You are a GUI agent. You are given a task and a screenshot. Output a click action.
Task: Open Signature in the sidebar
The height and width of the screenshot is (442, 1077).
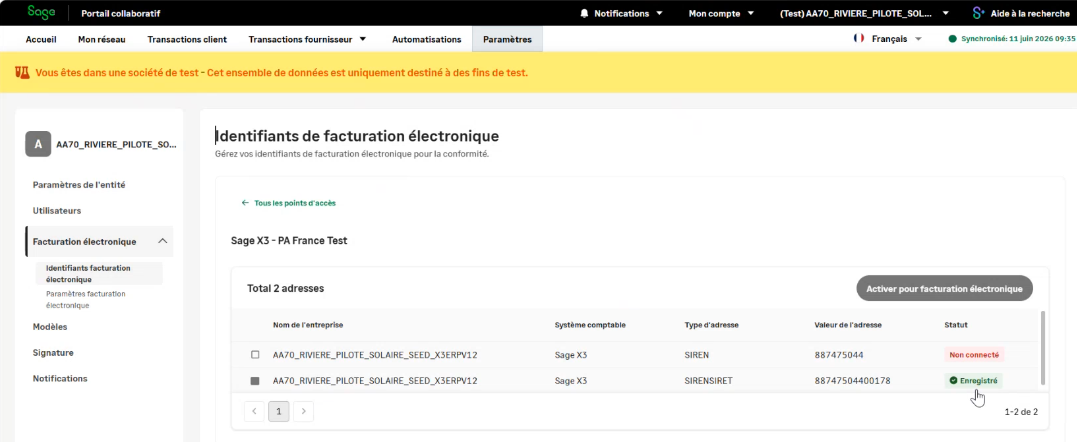tap(53, 353)
